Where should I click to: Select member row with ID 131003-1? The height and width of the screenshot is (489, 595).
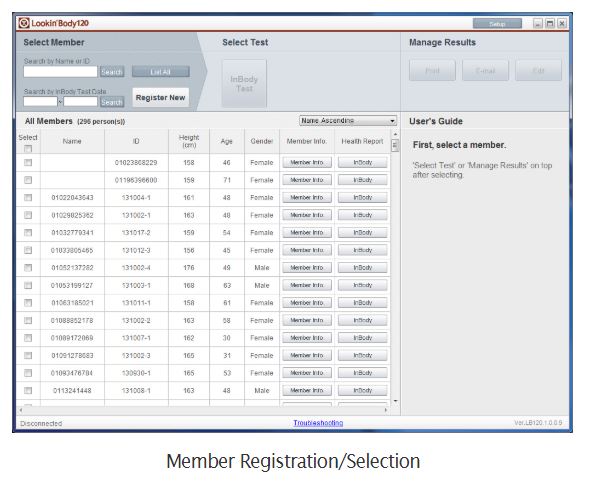click(x=28, y=285)
